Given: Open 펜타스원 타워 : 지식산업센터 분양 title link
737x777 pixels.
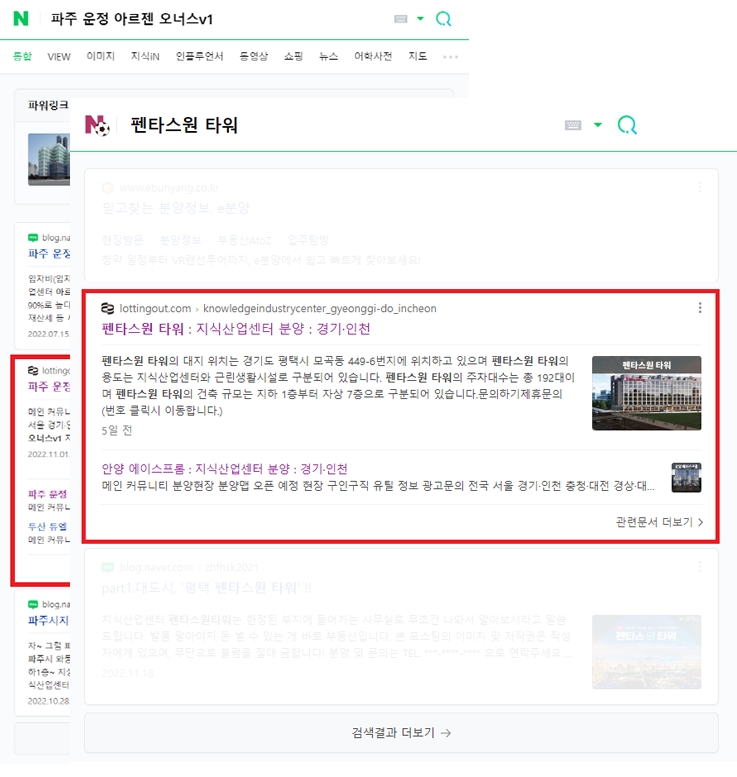Looking at the screenshot, I should pyautogui.click(x=236, y=329).
